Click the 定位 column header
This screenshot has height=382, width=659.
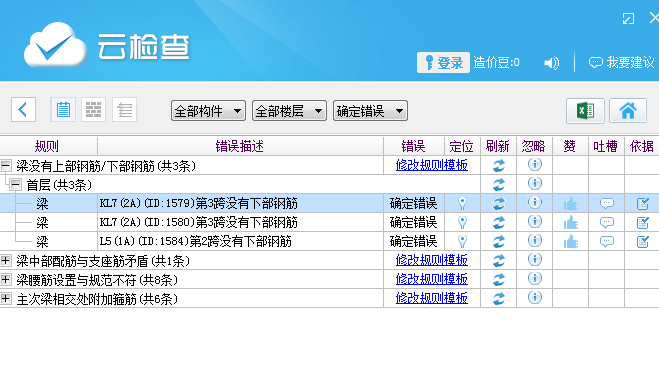(461, 146)
